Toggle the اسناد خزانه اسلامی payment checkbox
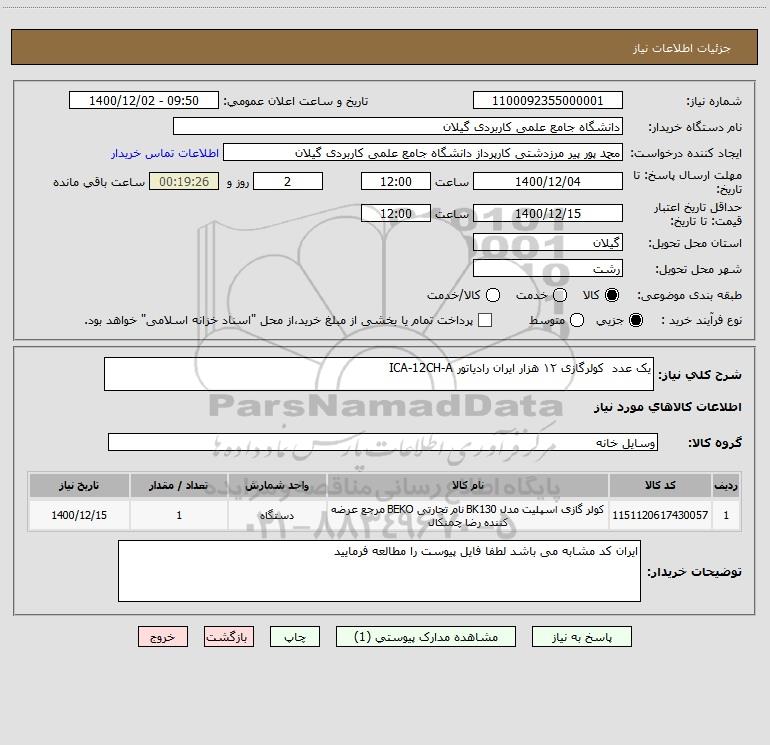This screenshot has height=745, width=770. point(485,320)
